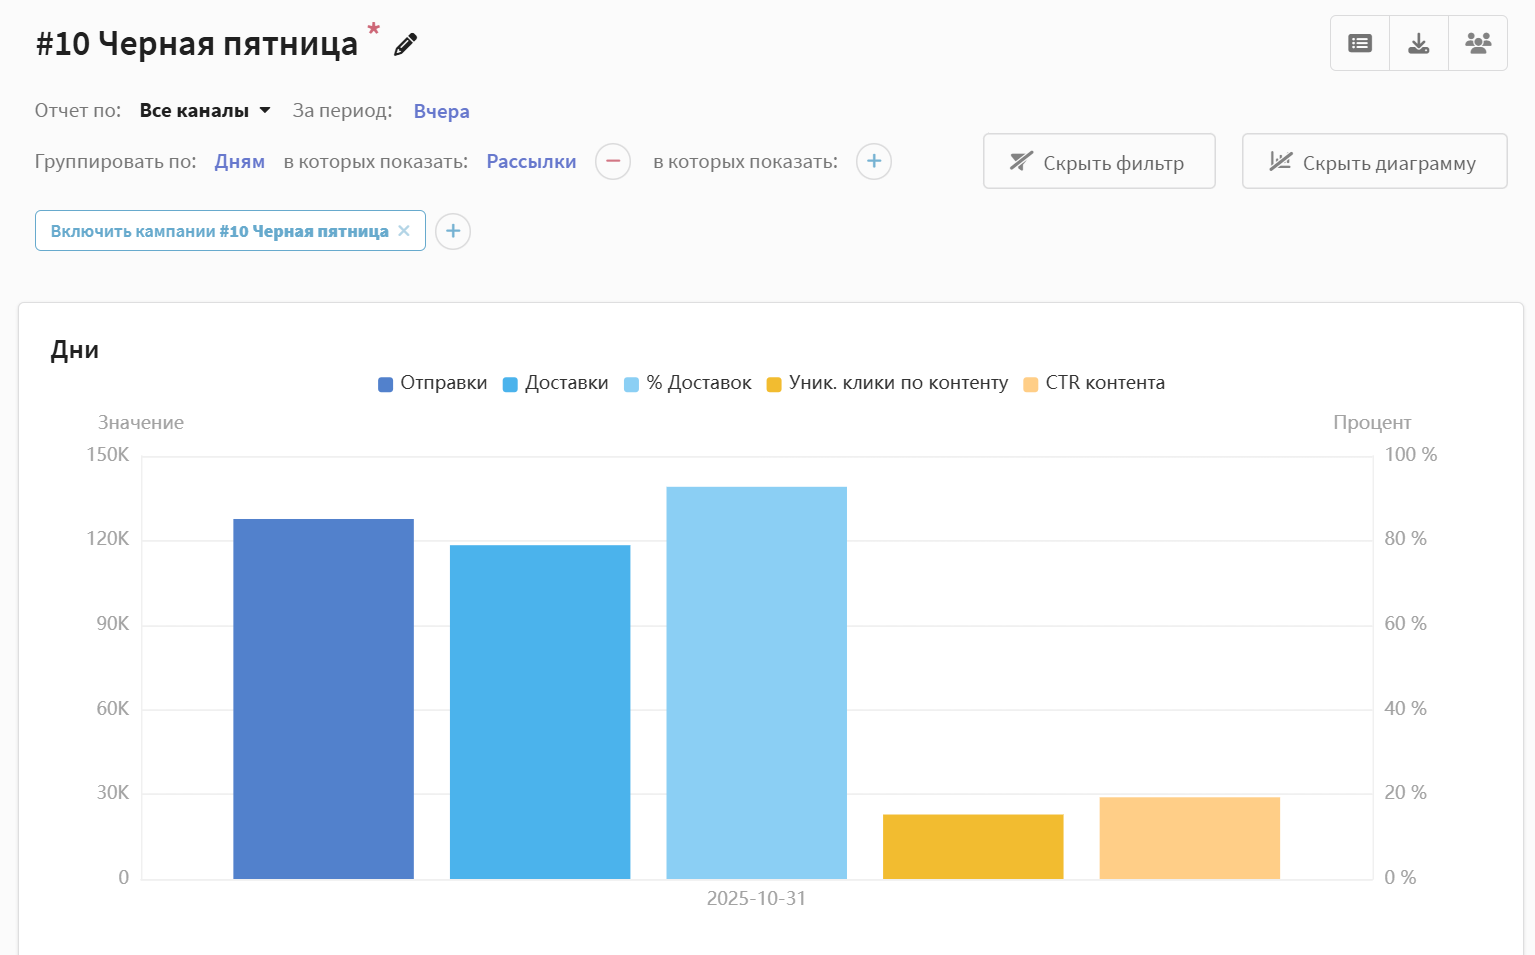Open the table view icon
Image resolution: width=1535 pixels, height=955 pixels.
pyautogui.click(x=1359, y=43)
